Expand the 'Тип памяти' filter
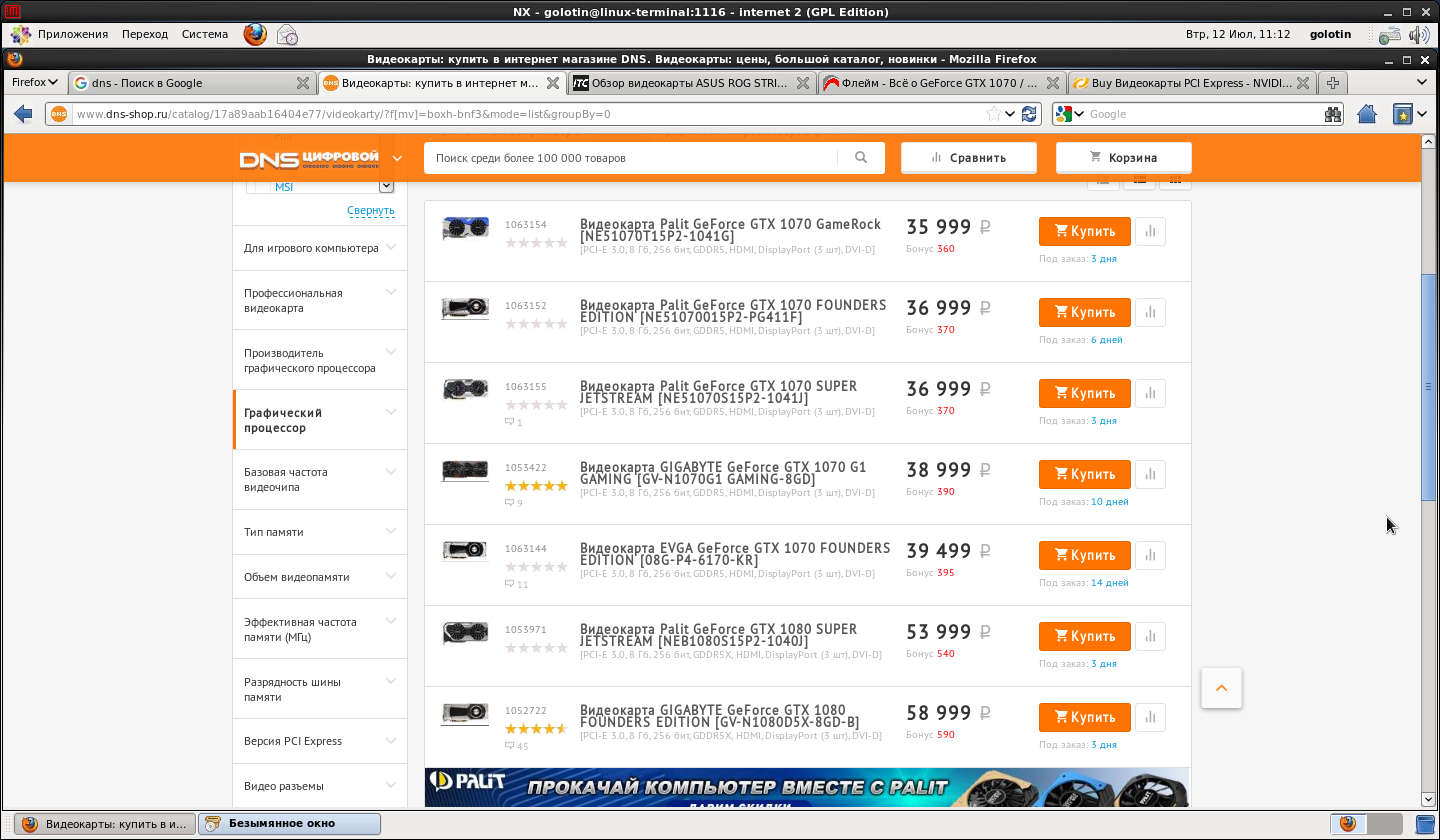This screenshot has height=840, width=1440. (390, 531)
